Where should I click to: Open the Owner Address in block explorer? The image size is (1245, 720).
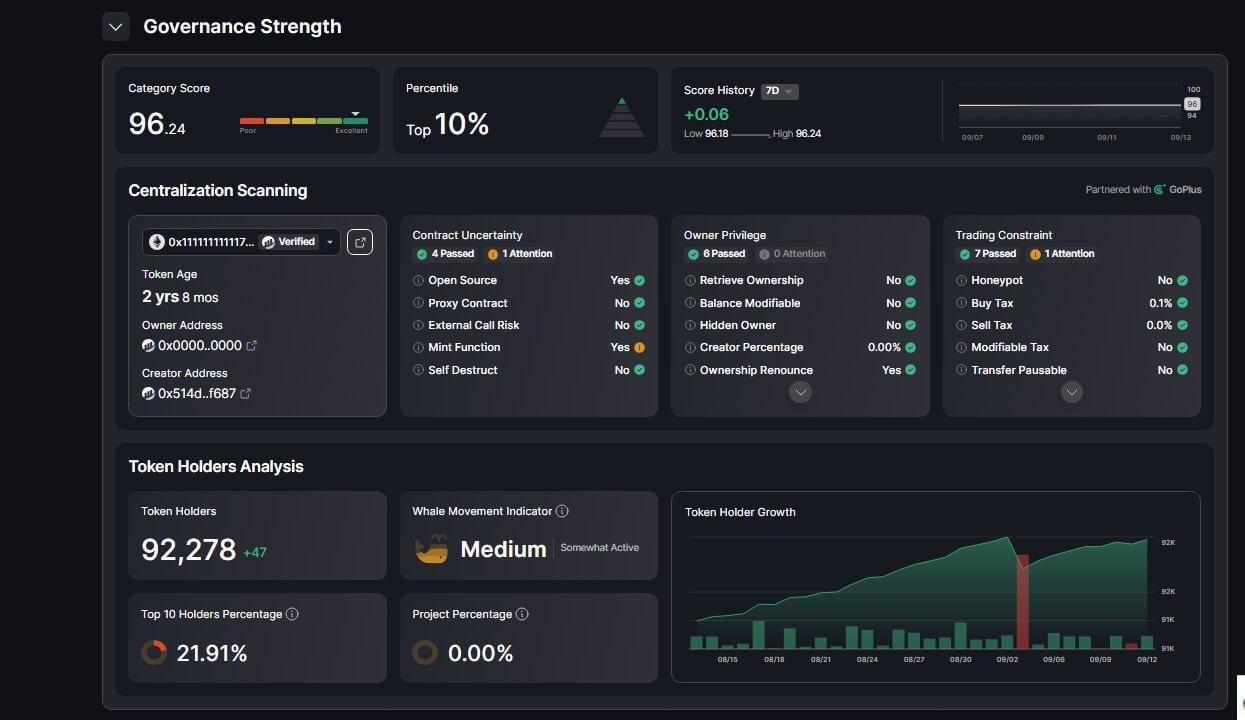click(x=251, y=344)
